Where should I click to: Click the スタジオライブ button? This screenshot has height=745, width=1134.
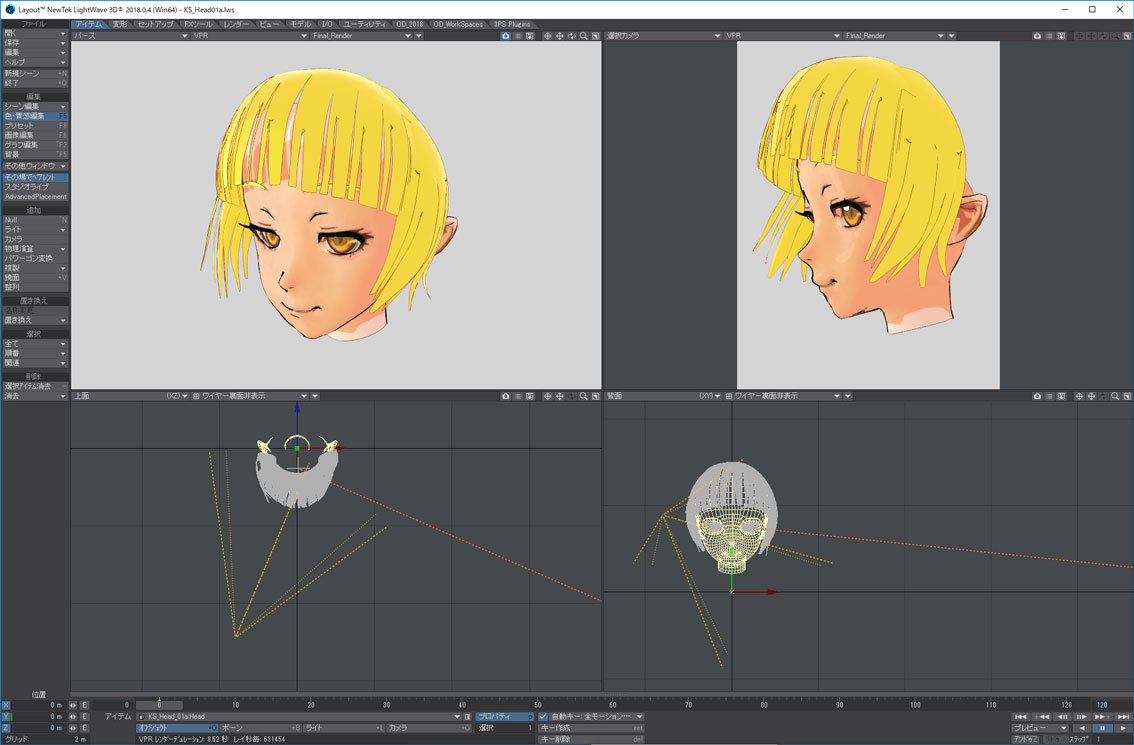pyautogui.click(x=35, y=187)
